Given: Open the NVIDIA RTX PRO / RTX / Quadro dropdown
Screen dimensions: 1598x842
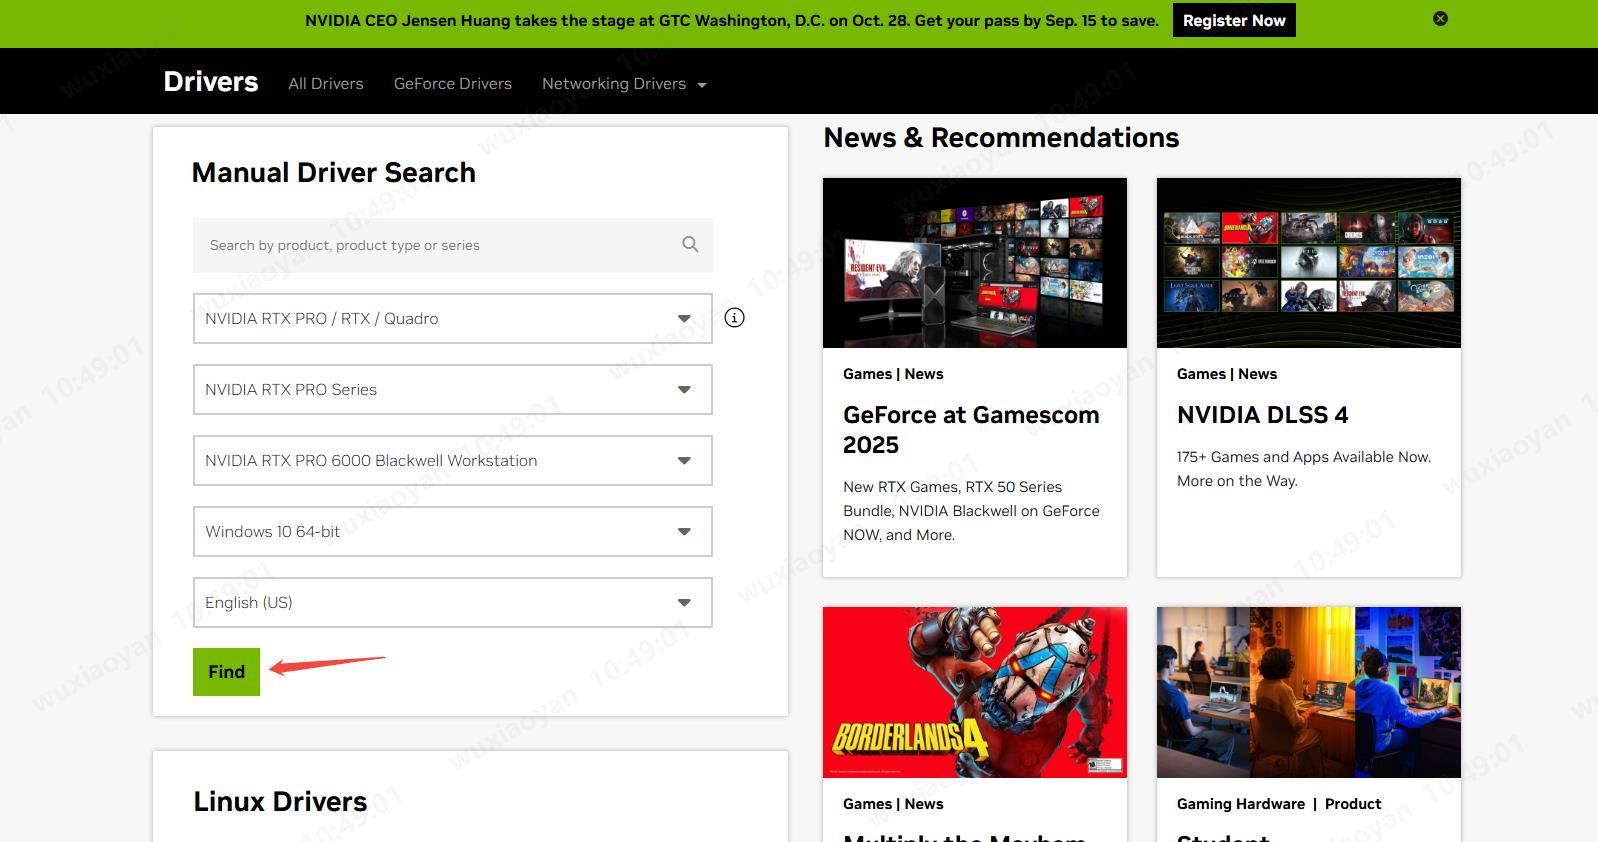Looking at the screenshot, I should [x=452, y=318].
